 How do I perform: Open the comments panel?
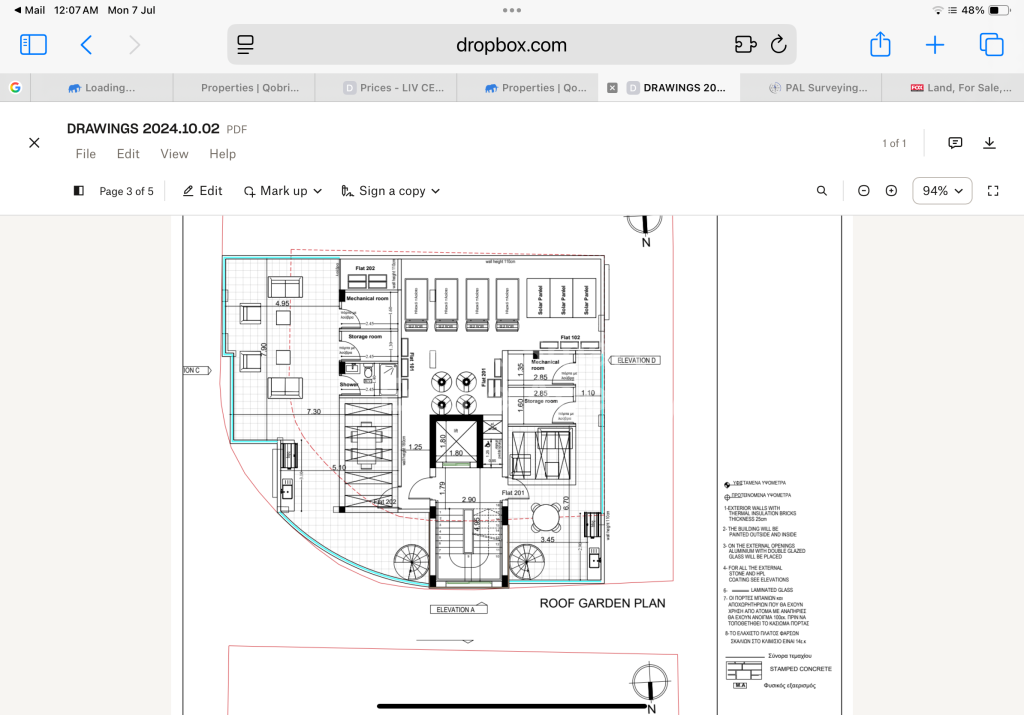point(955,143)
